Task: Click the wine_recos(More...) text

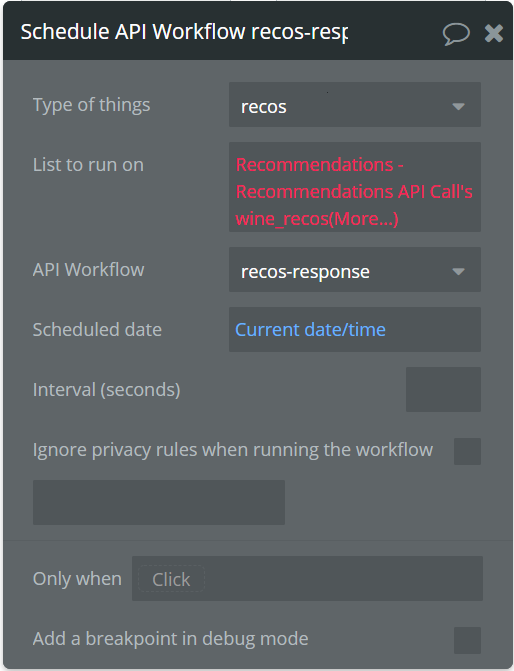Action: 317,219
